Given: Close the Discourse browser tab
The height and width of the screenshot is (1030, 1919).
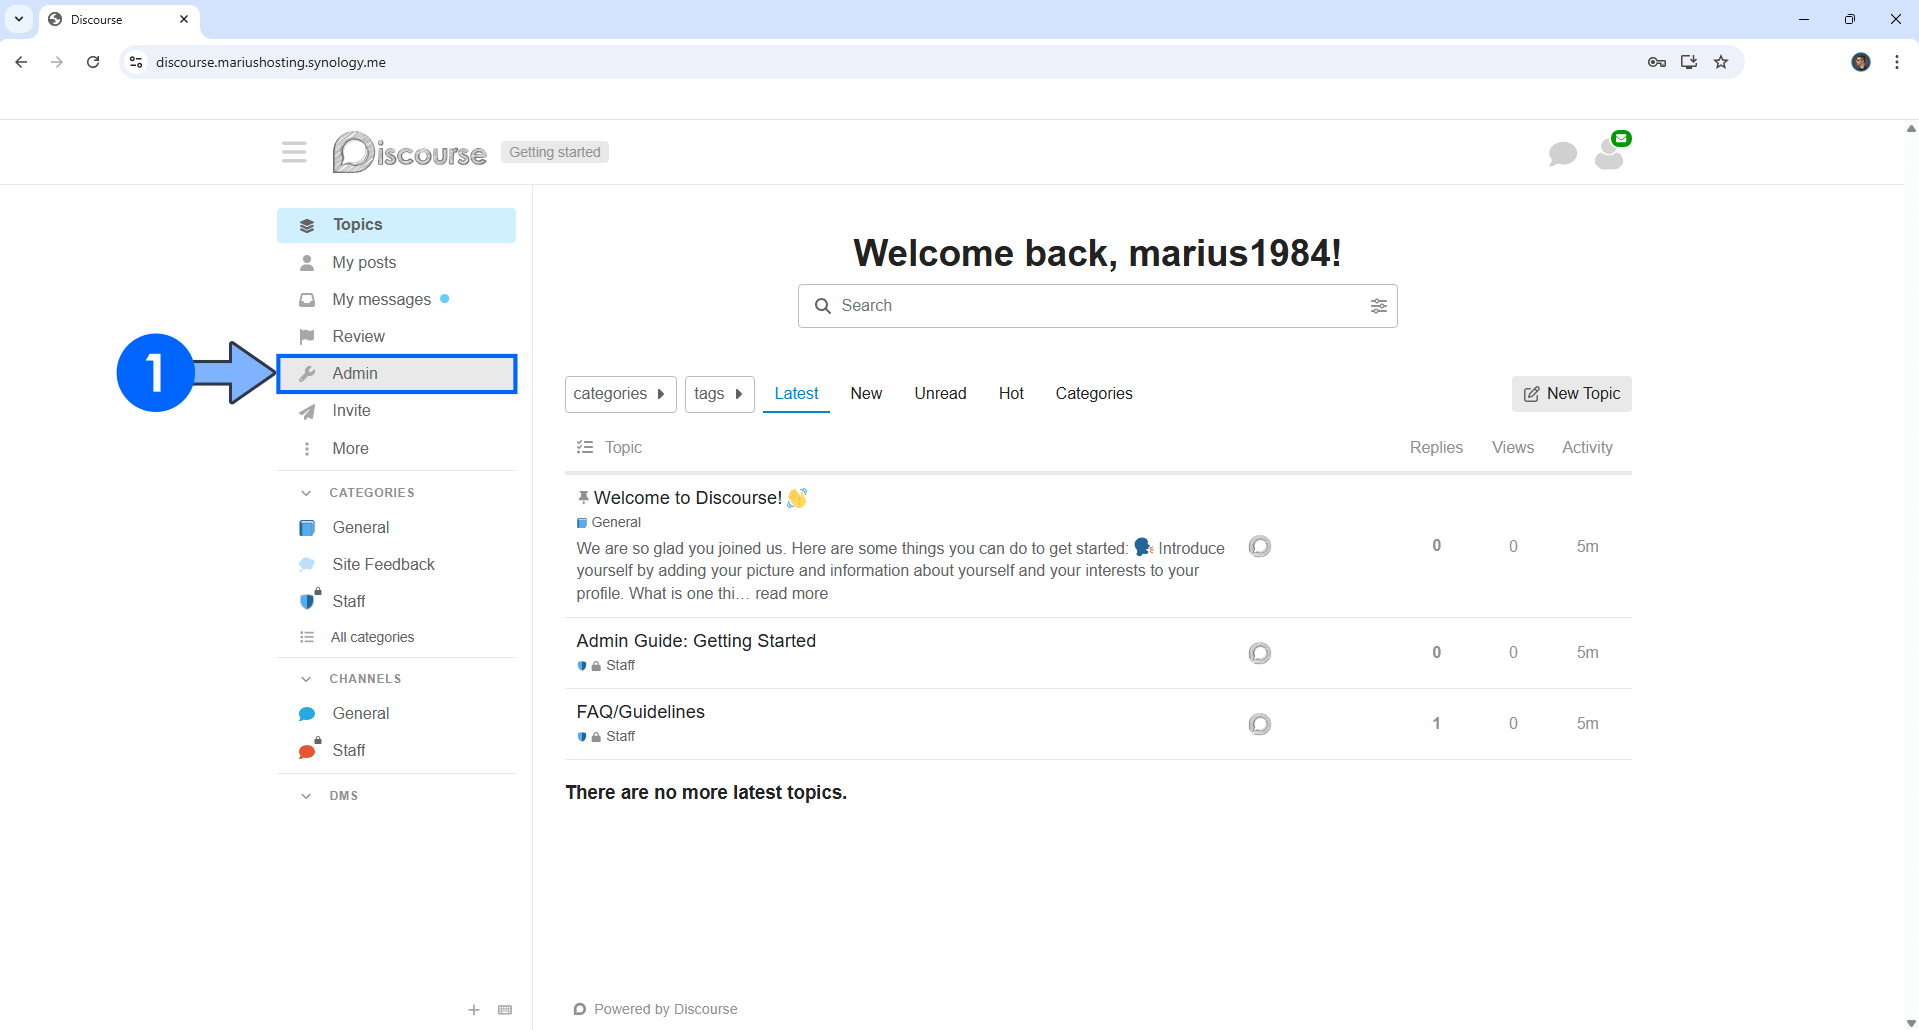Looking at the screenshot, I should (x=184, y=19).
